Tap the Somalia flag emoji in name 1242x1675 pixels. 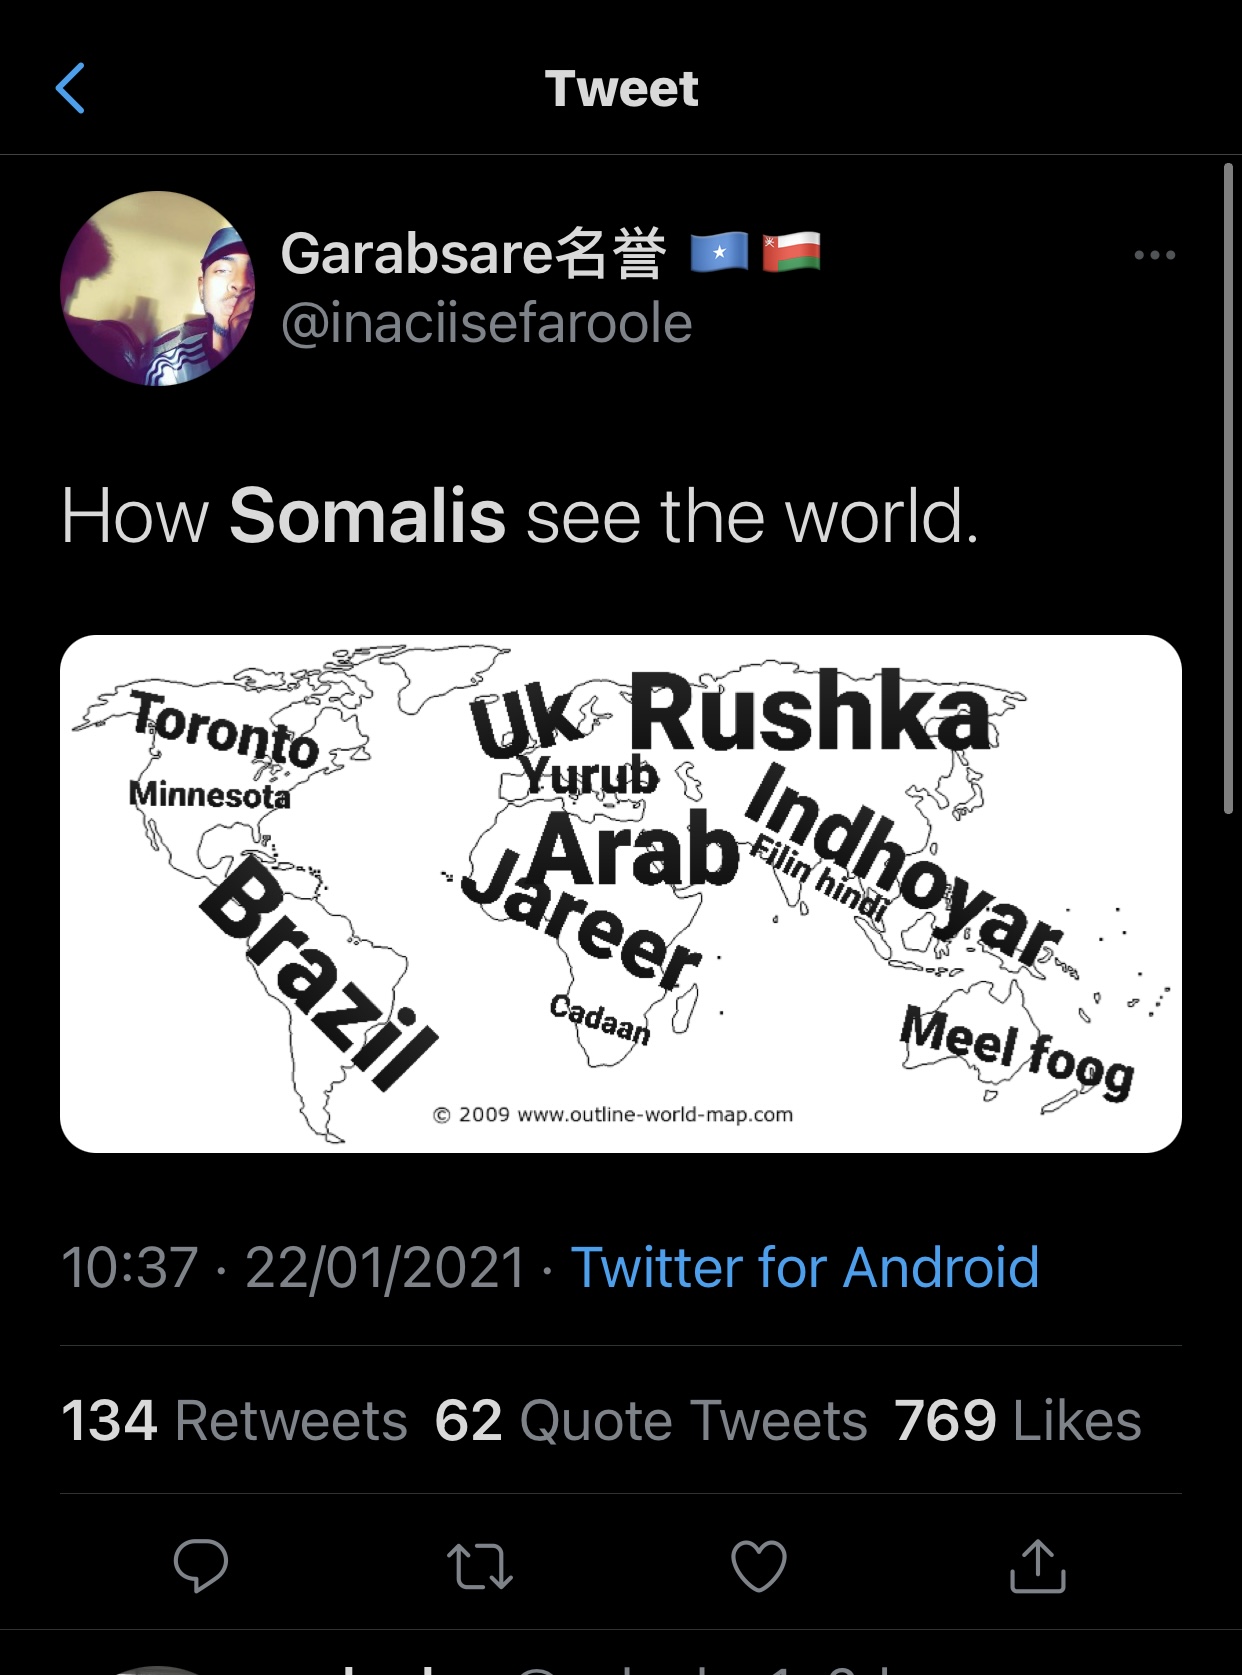719,252
